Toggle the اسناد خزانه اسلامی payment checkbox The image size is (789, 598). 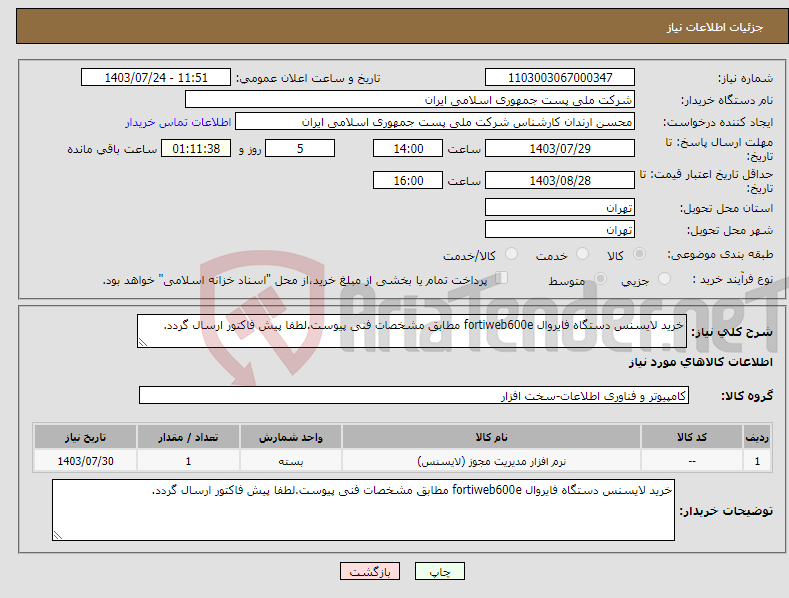[x=502, y=277]
